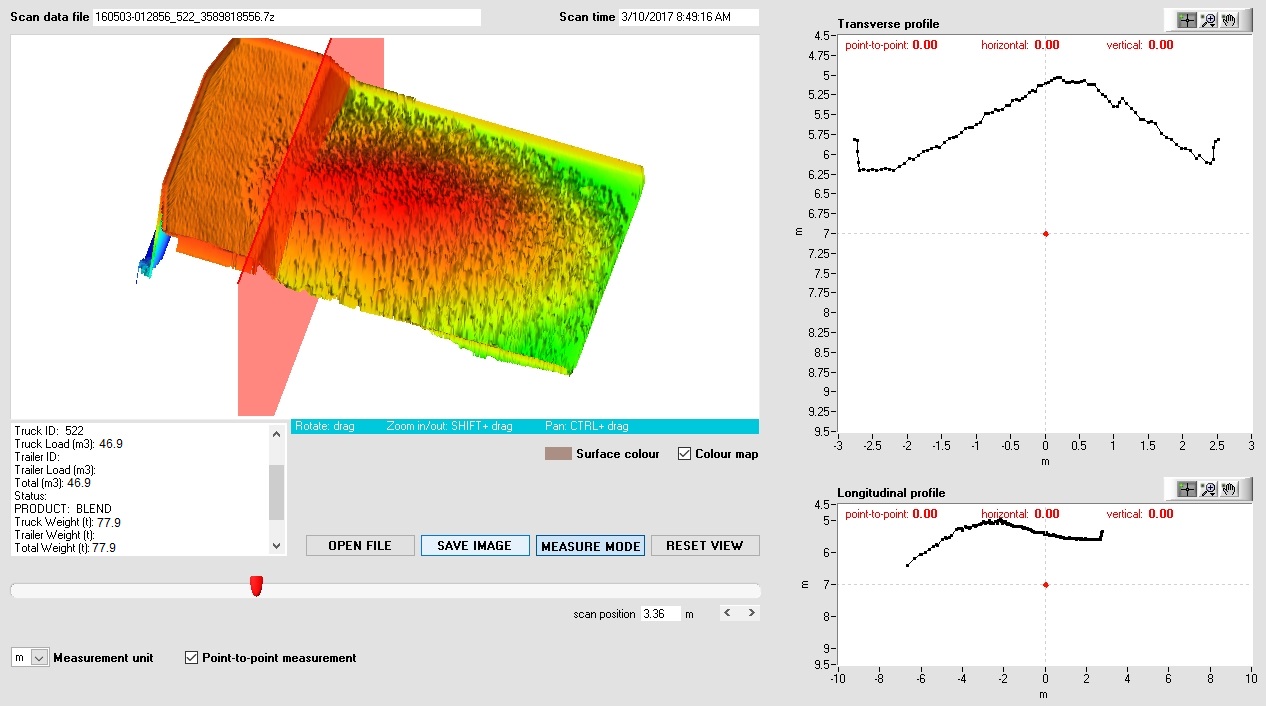The height and width of the screenshot is (706, 1266).
Task: Click the scan position value field
Action: click(660, 613)
